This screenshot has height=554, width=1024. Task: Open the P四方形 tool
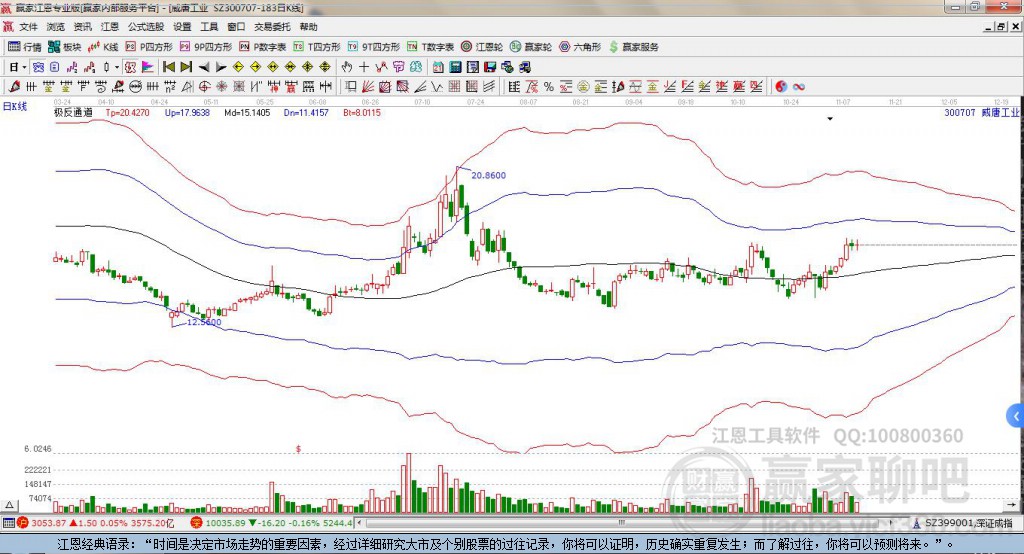(149, 47)
